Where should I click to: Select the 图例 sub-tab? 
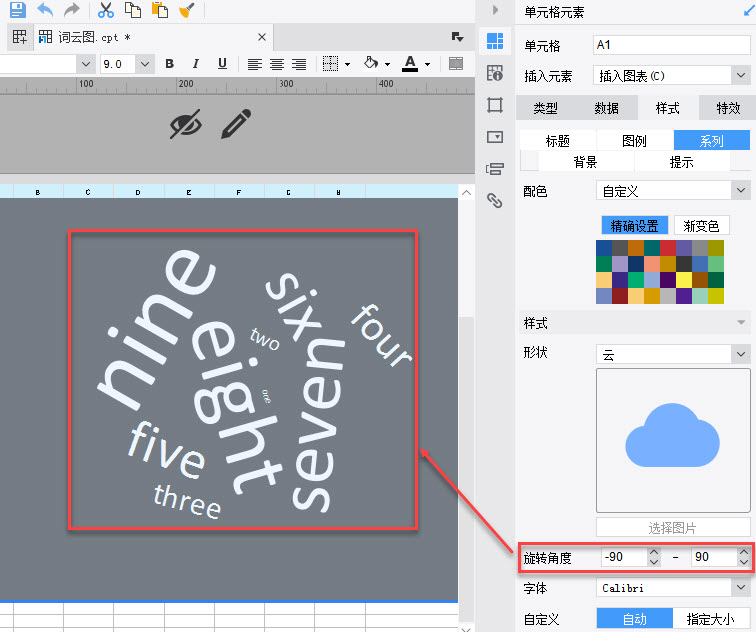634,141
